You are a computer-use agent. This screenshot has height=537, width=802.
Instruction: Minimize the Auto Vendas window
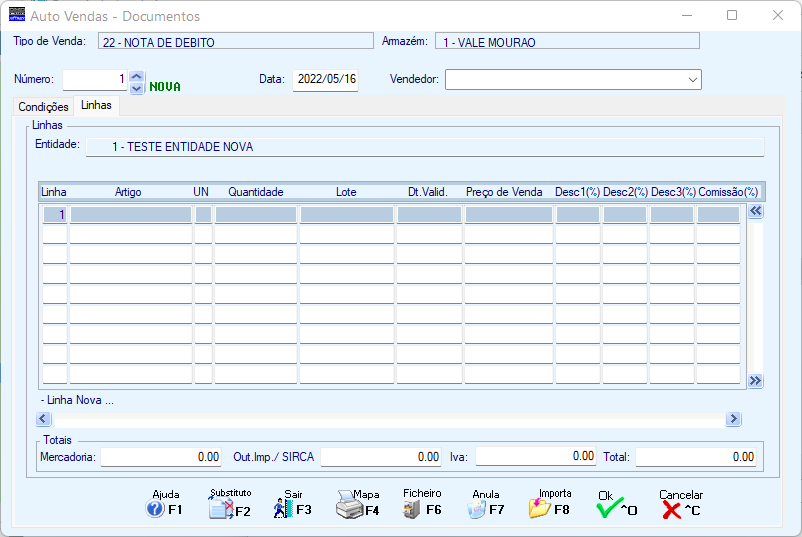click(x=687, y=15)
